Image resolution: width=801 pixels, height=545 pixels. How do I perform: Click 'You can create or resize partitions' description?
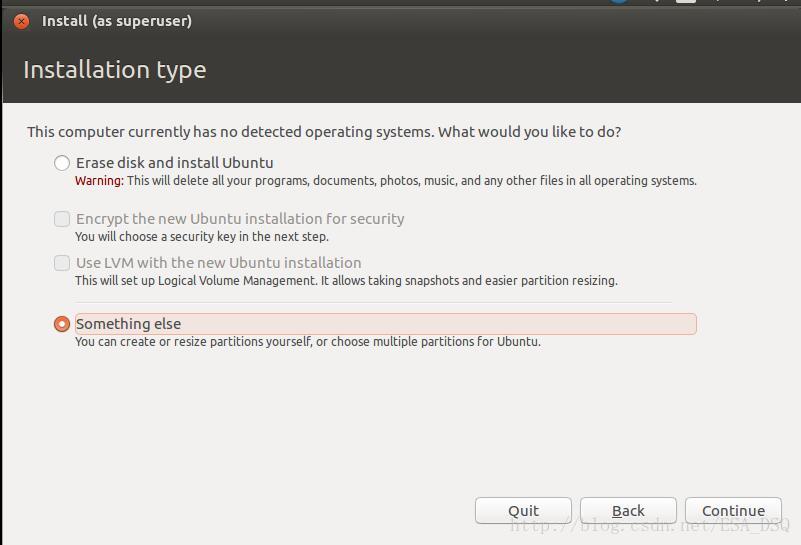[308, 342]
